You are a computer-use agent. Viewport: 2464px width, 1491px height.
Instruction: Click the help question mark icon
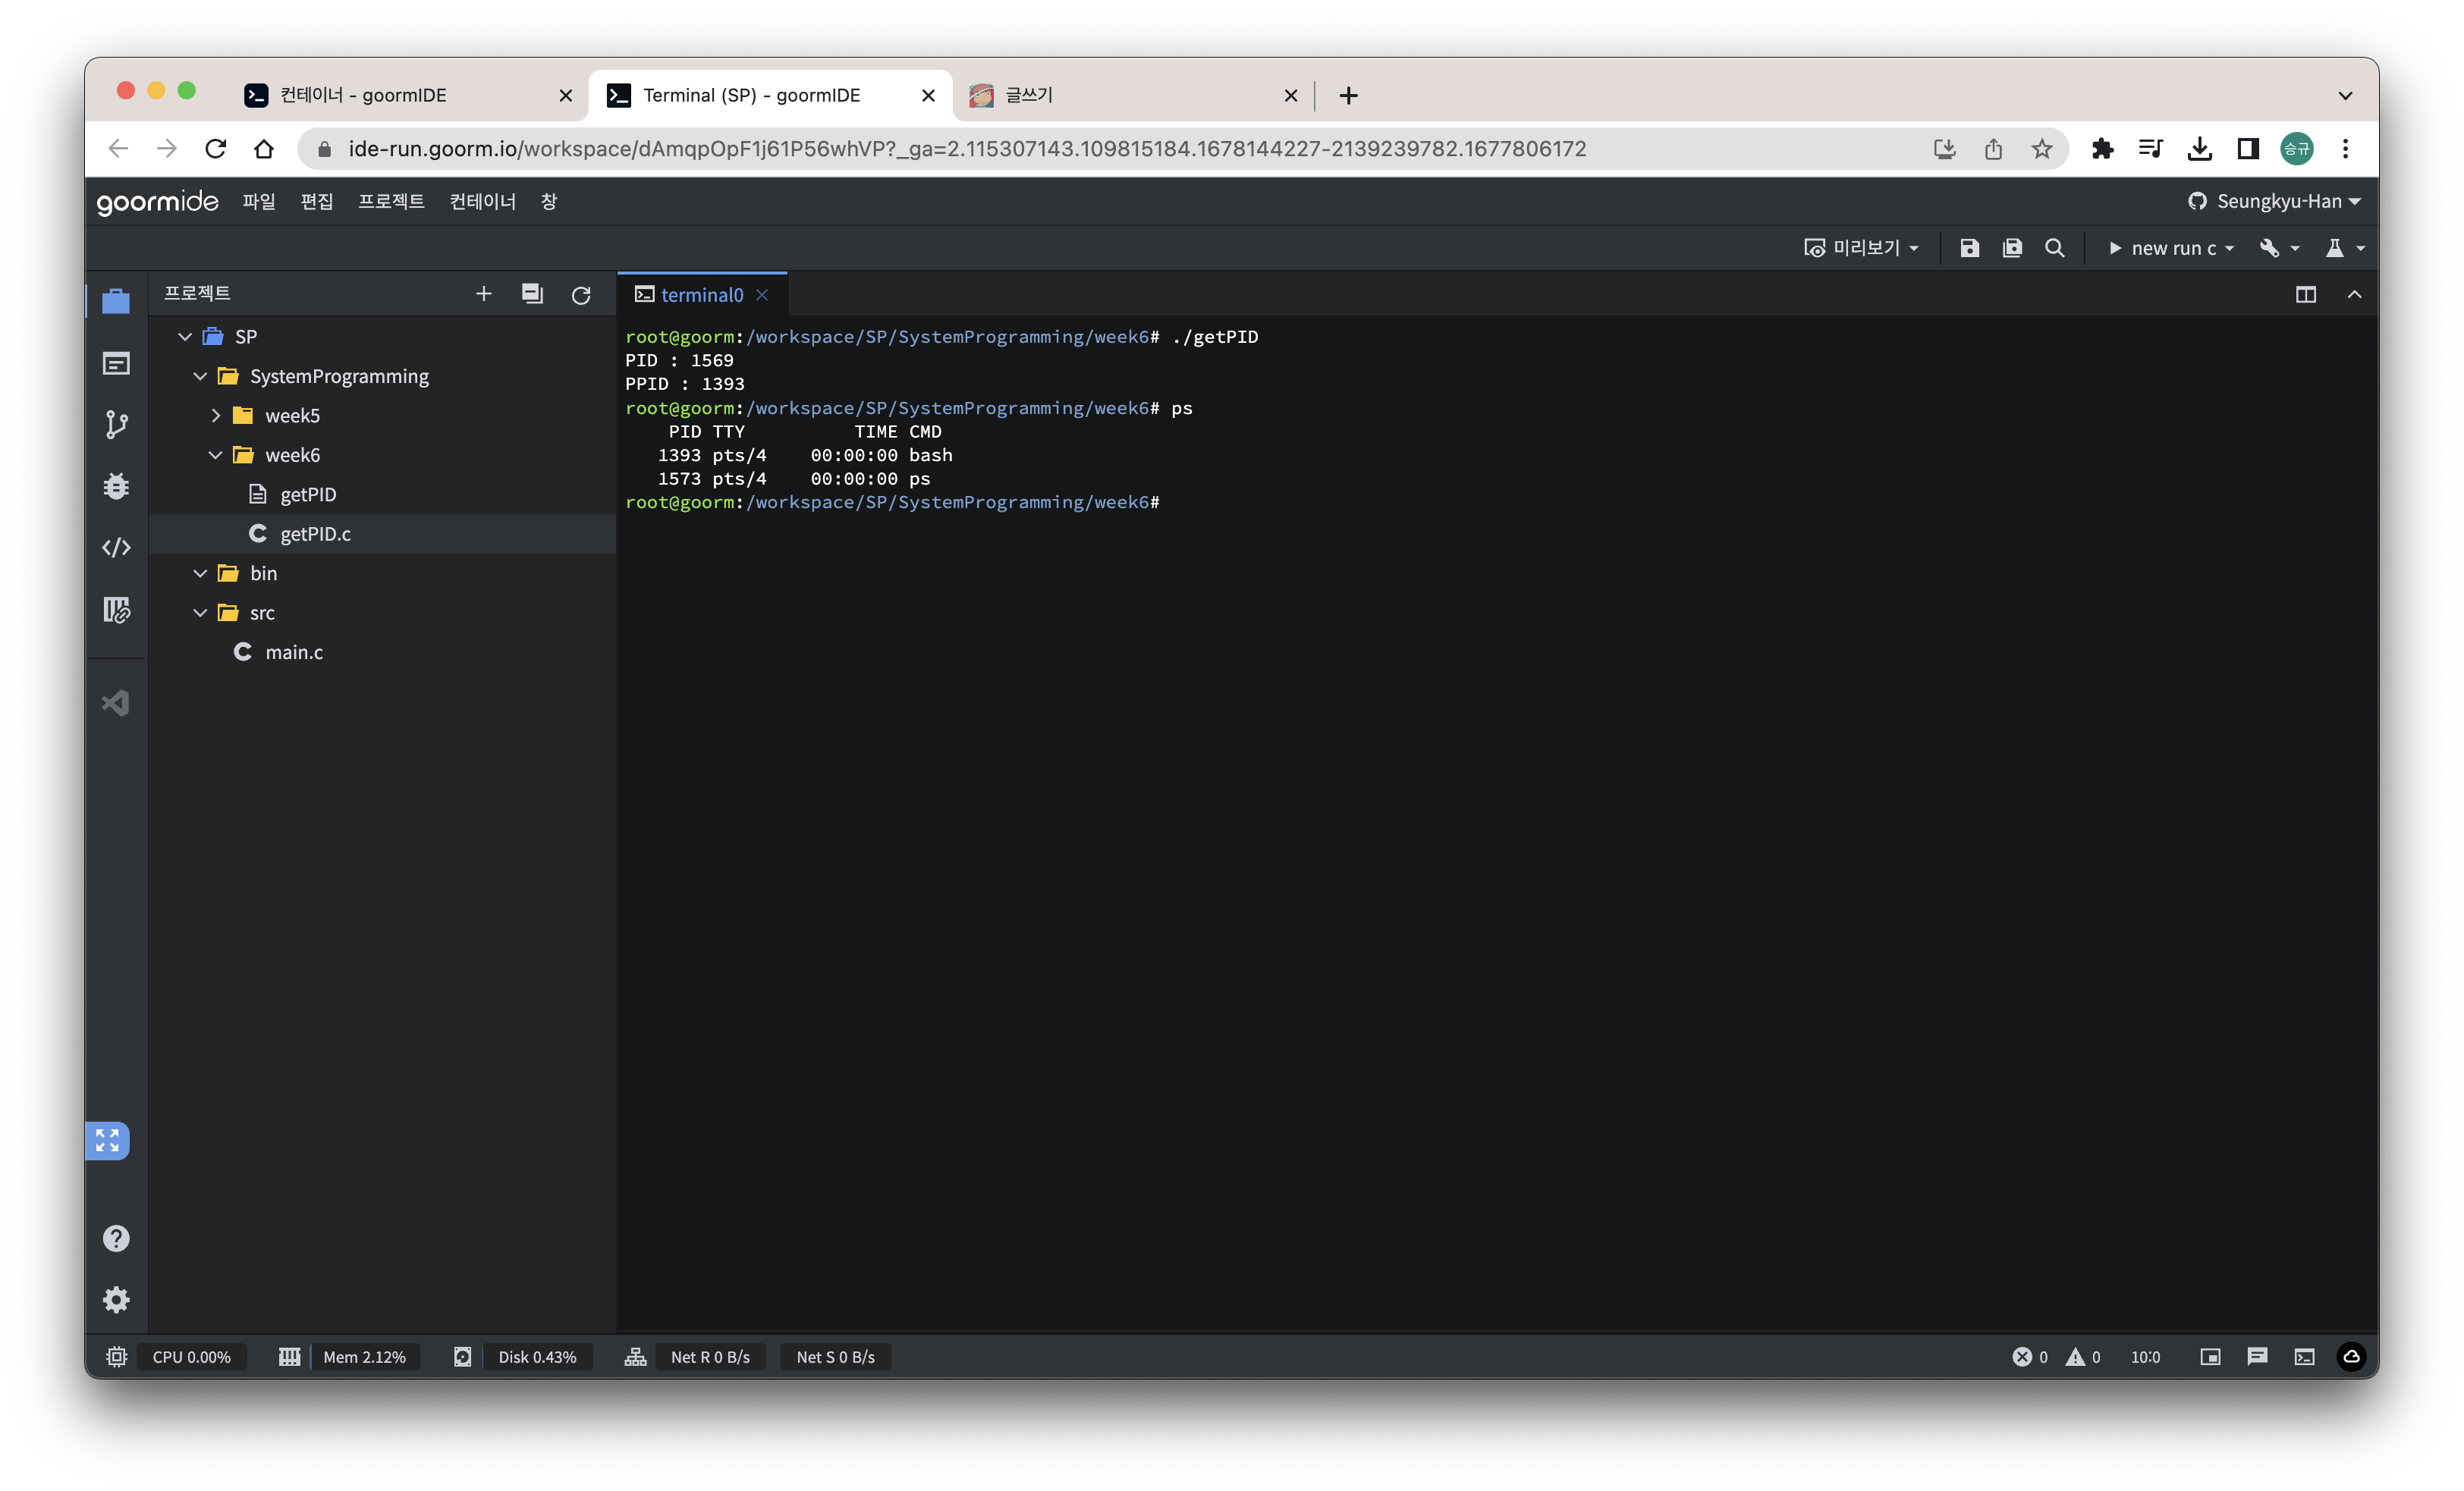pos(116,1238)
